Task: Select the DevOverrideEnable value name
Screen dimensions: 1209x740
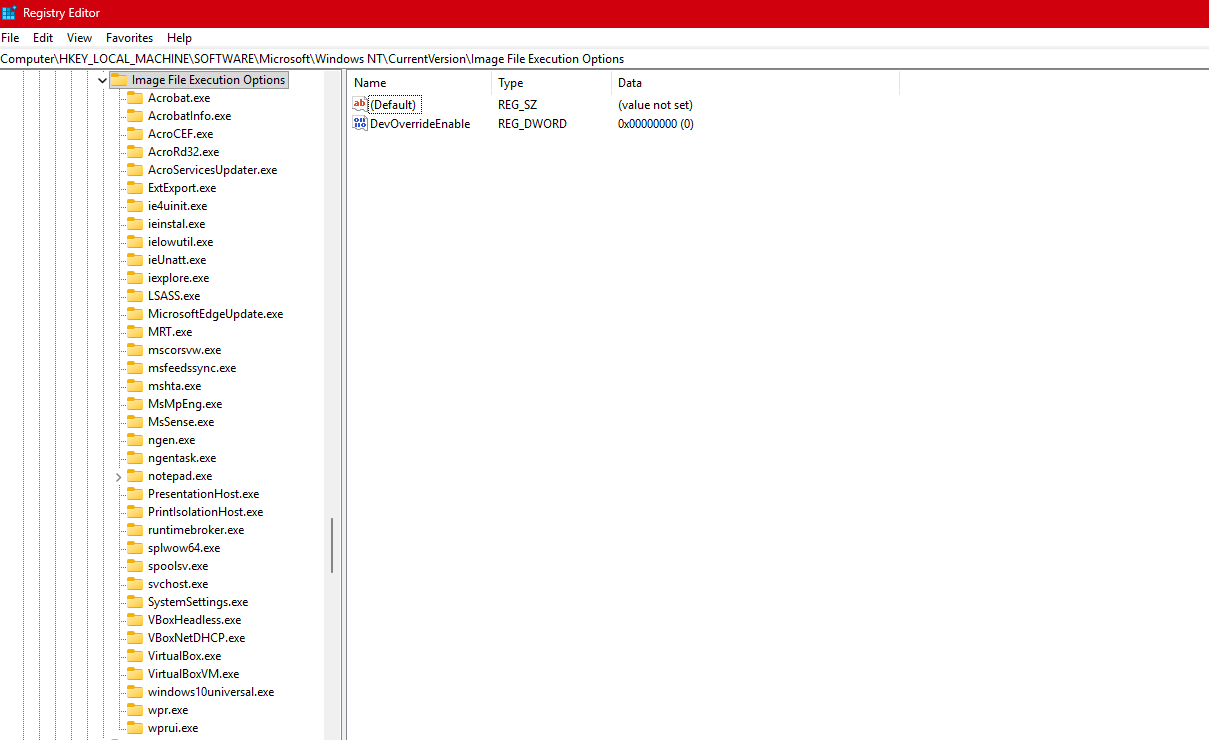Action: click(x=420, y=124)
